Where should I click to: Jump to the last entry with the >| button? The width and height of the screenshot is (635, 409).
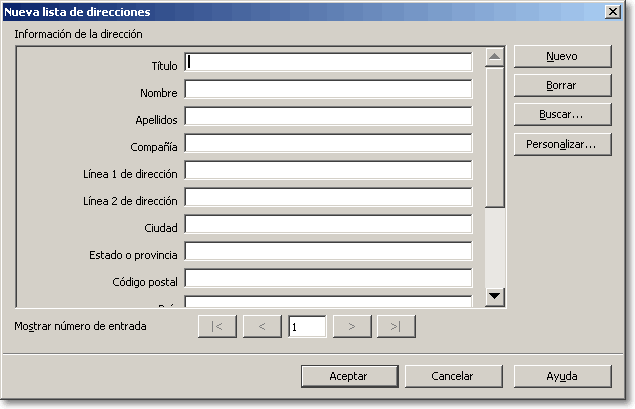click(x=396, y=326)
